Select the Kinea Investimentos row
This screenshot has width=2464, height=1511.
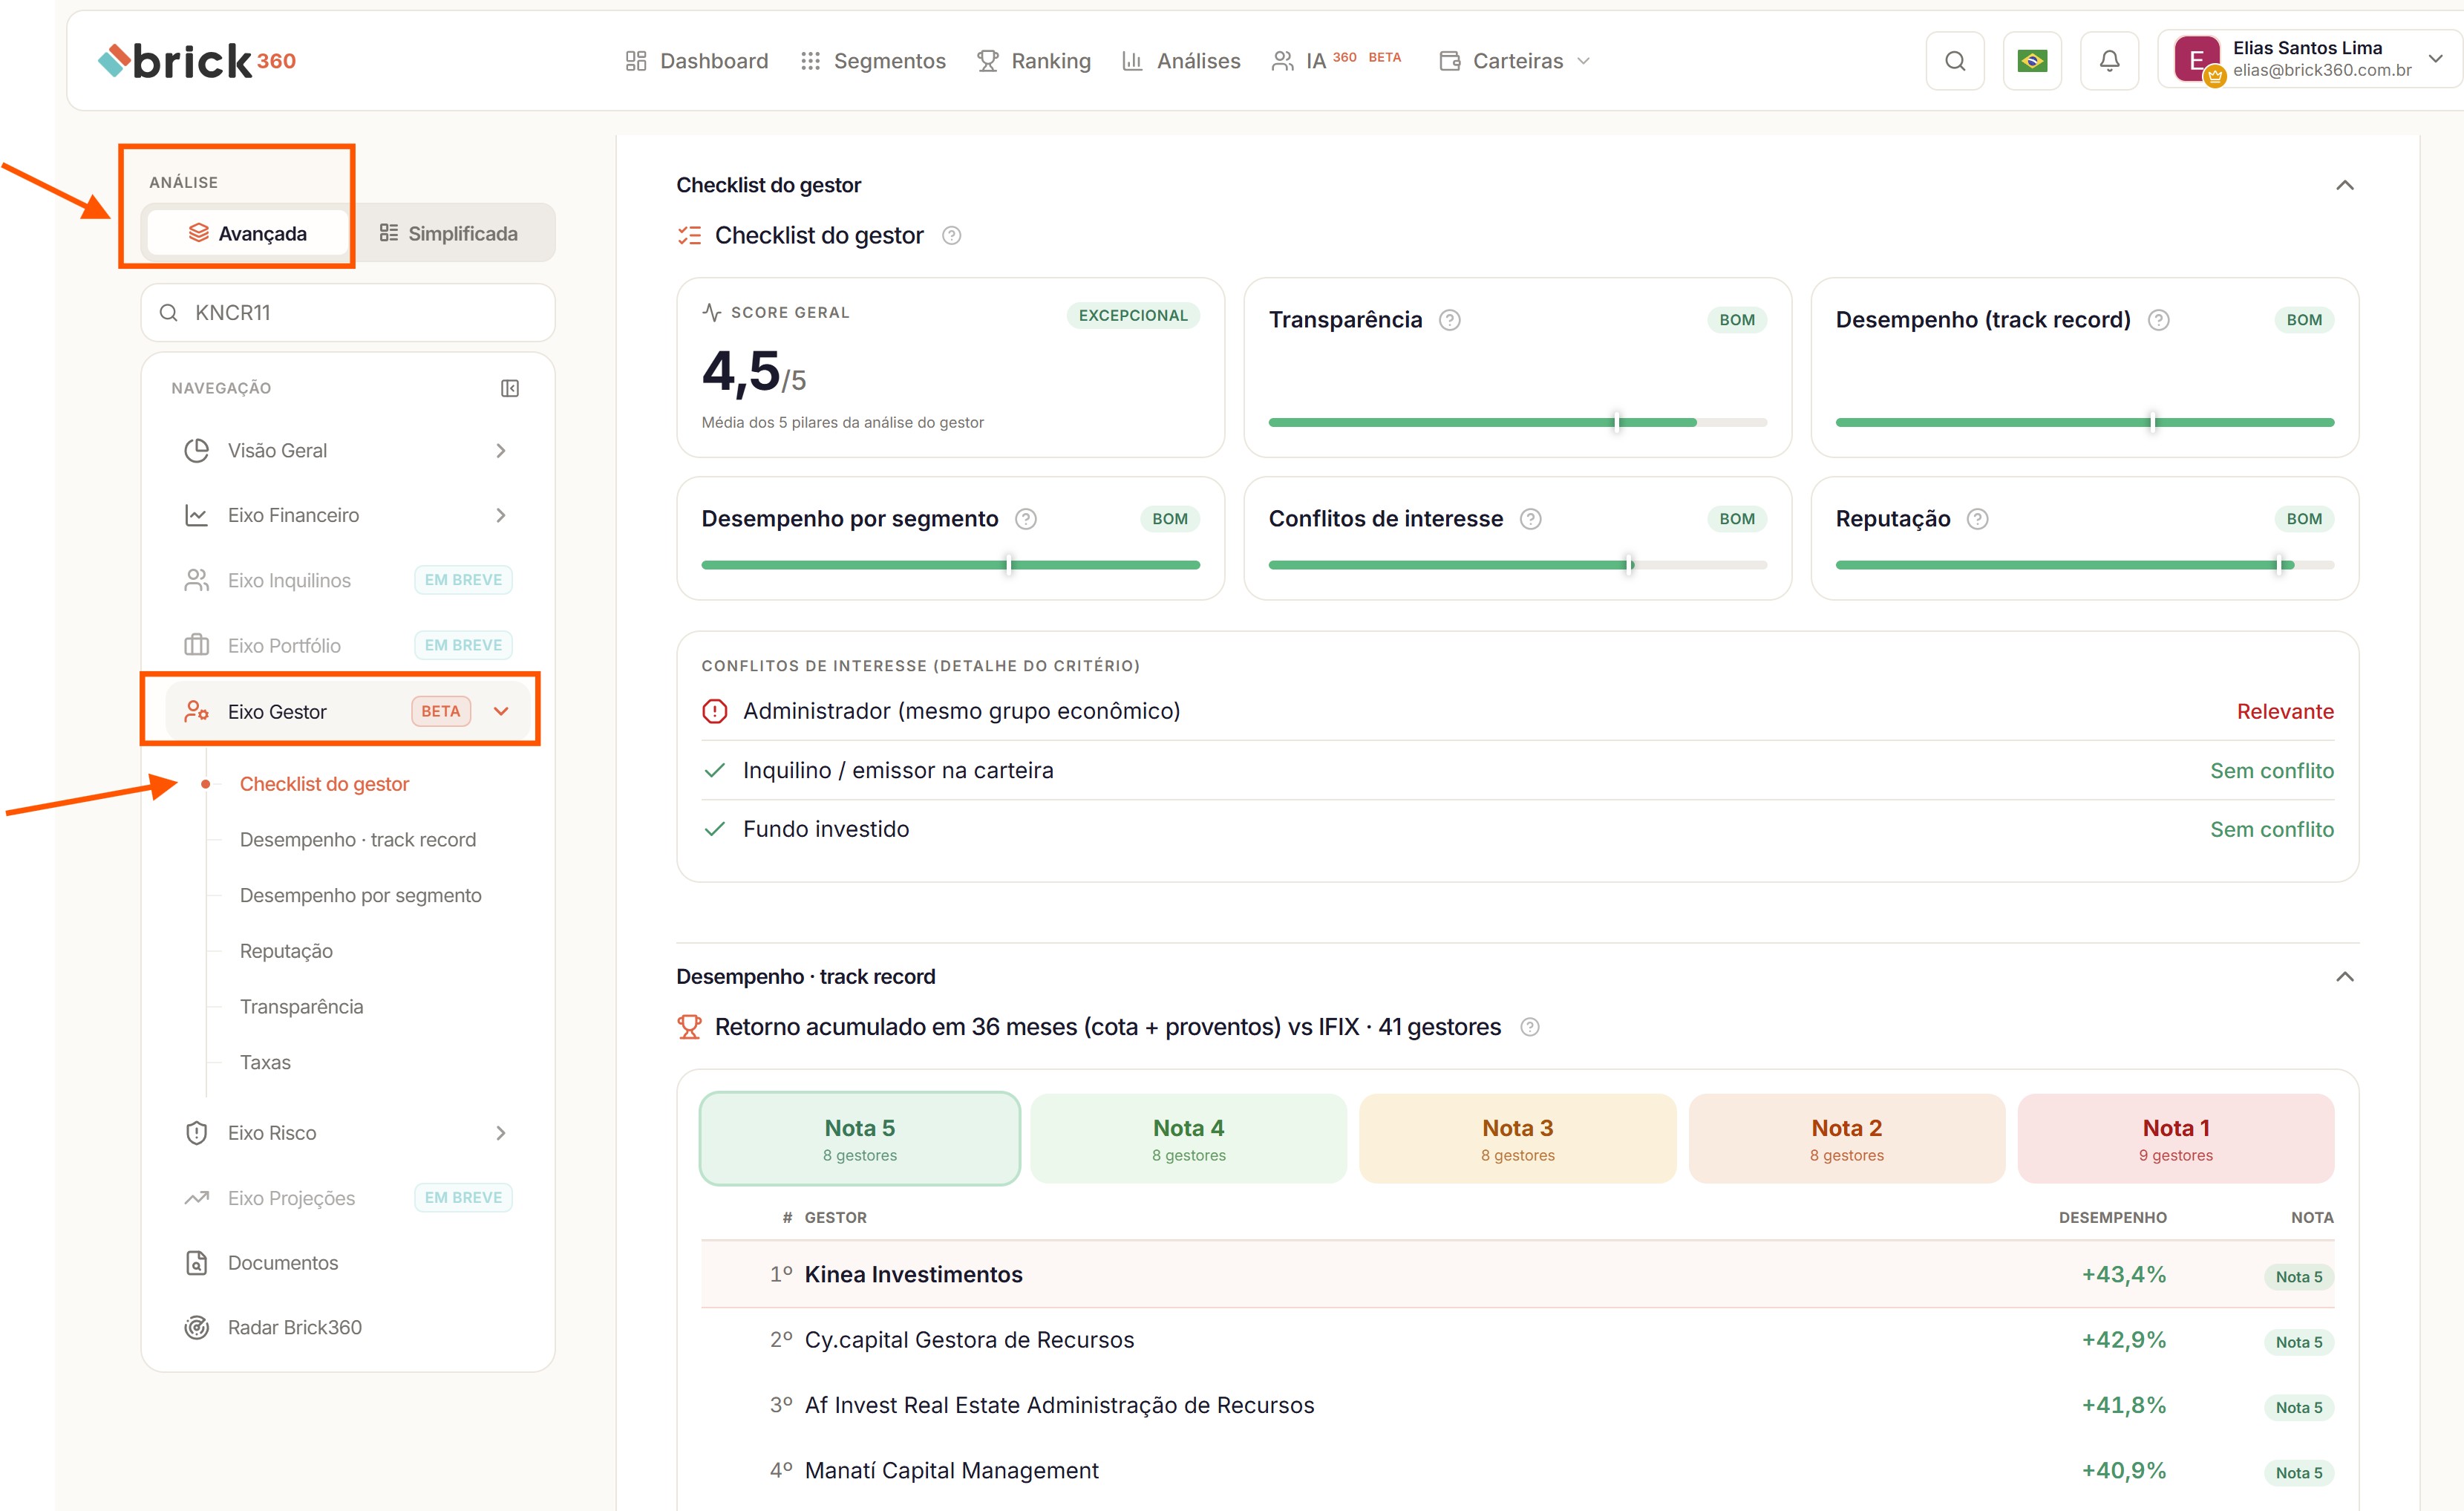click(1517, 1275)
